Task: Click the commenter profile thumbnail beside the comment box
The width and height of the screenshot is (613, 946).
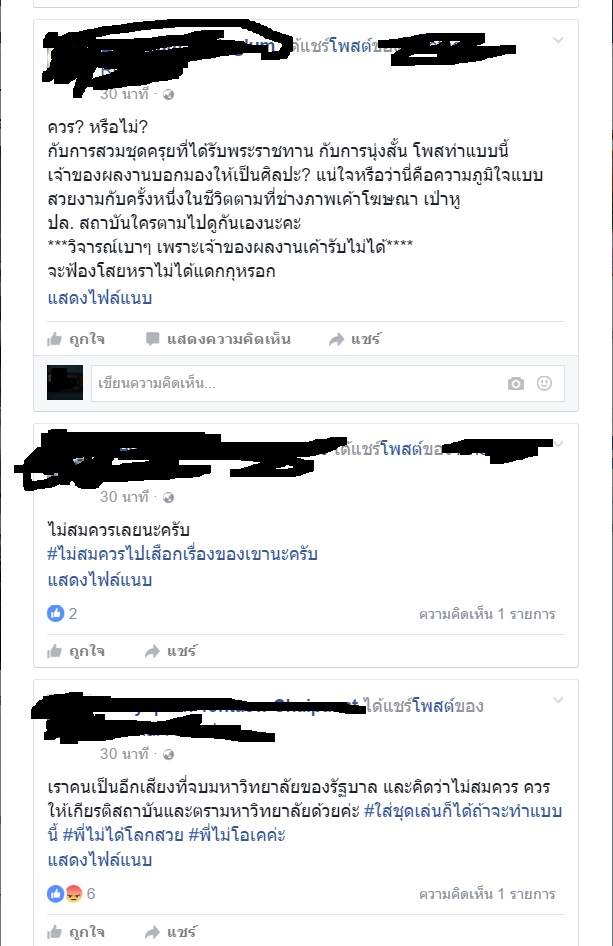Action: click(x=65, y=383)
